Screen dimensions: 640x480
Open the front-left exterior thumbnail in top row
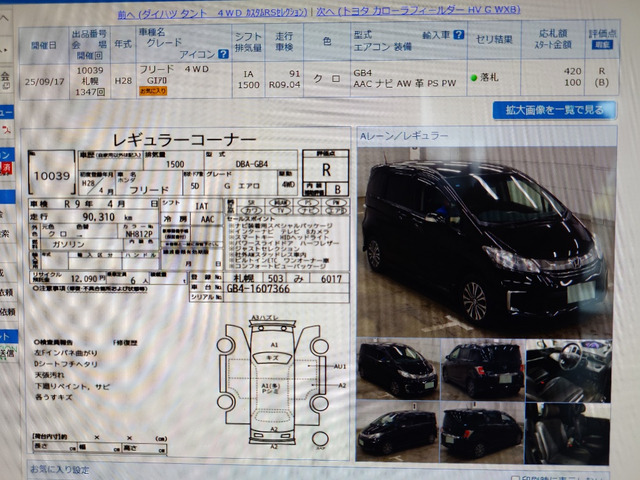397,366
